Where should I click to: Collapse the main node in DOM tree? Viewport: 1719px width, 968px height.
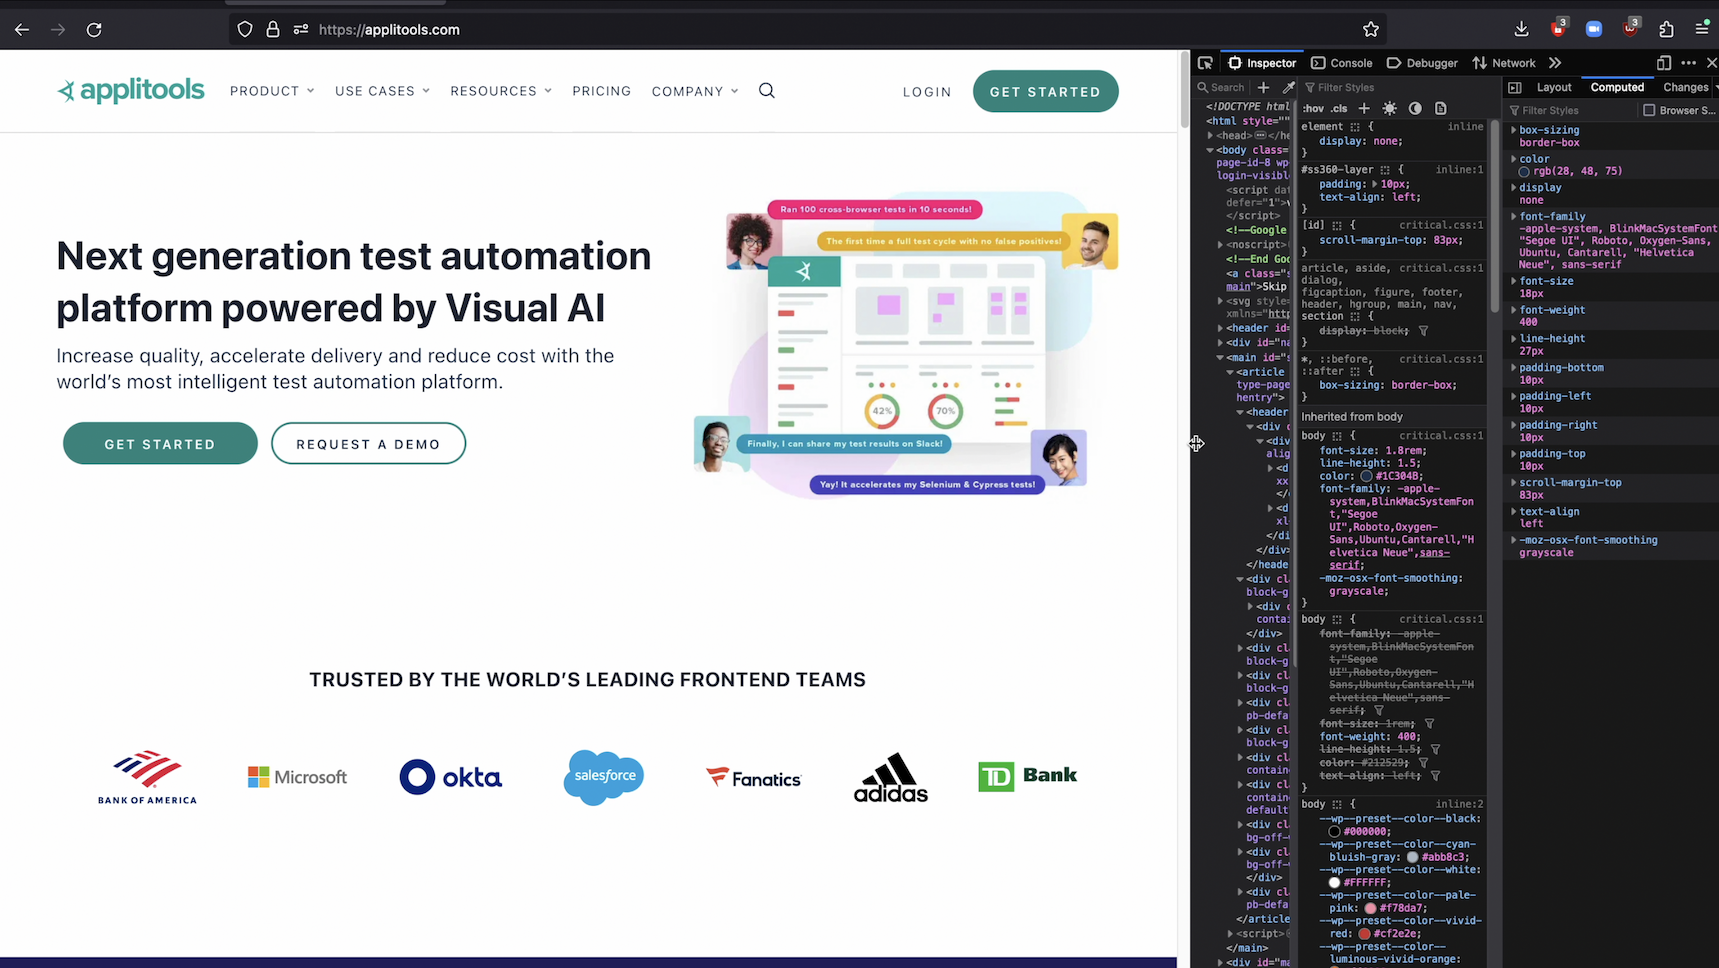pyautogui.click(x=1220, y=358)
